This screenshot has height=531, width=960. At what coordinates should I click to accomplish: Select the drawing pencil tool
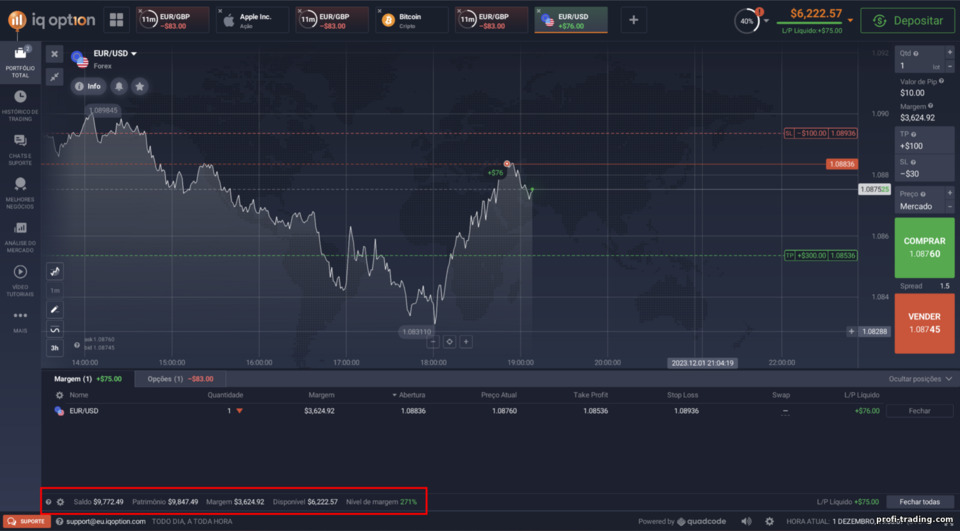(x=54, y=310)
